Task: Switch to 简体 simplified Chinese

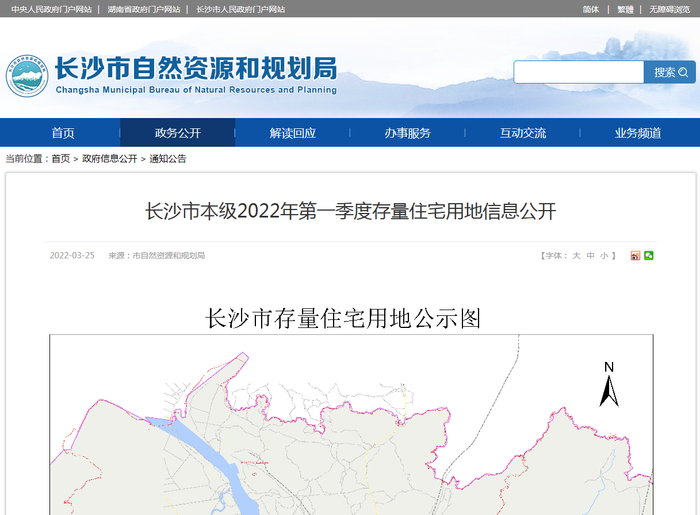Action: [591, 9]
